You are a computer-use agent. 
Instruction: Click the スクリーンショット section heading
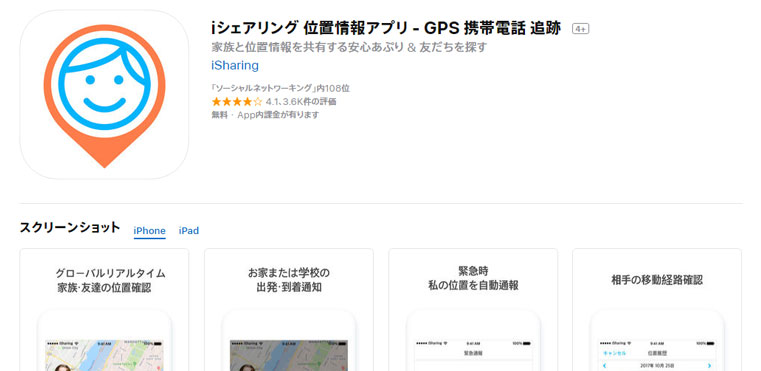point(70,227)
